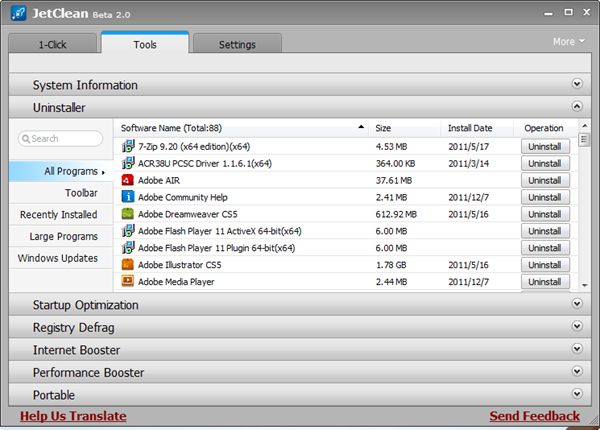The width and height of the screenshot is (600, 430).
Task: Uninstall Adobe Flash Player 11 ActiveX
Action: click(545, 231)
